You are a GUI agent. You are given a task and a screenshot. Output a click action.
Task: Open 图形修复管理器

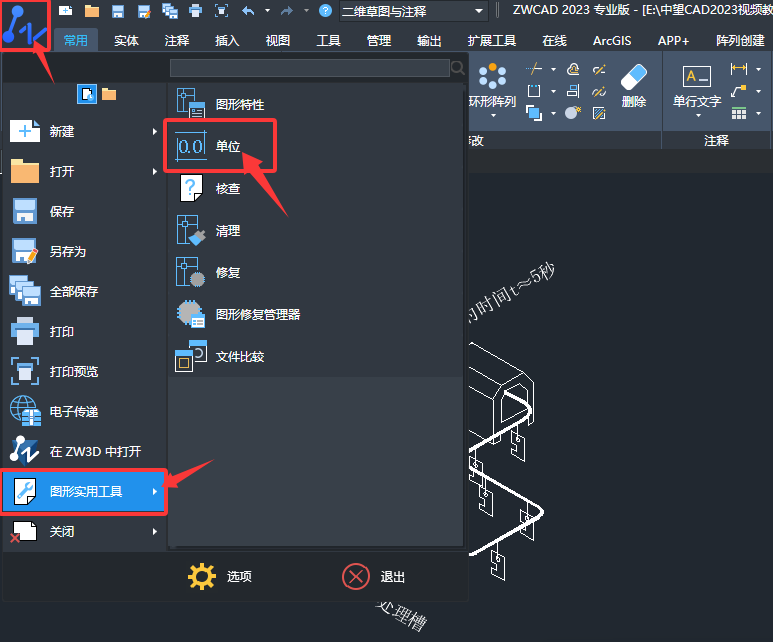pos(316,314)
